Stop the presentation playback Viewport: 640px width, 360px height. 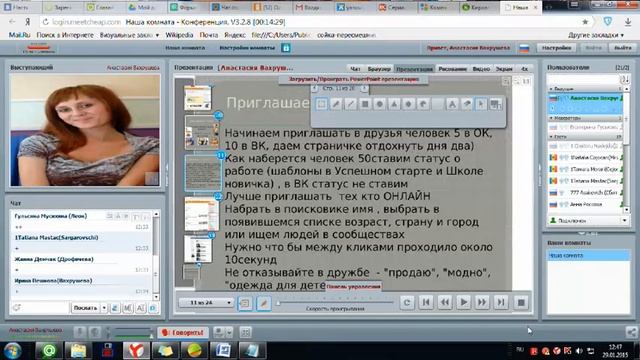coord(521,302)
